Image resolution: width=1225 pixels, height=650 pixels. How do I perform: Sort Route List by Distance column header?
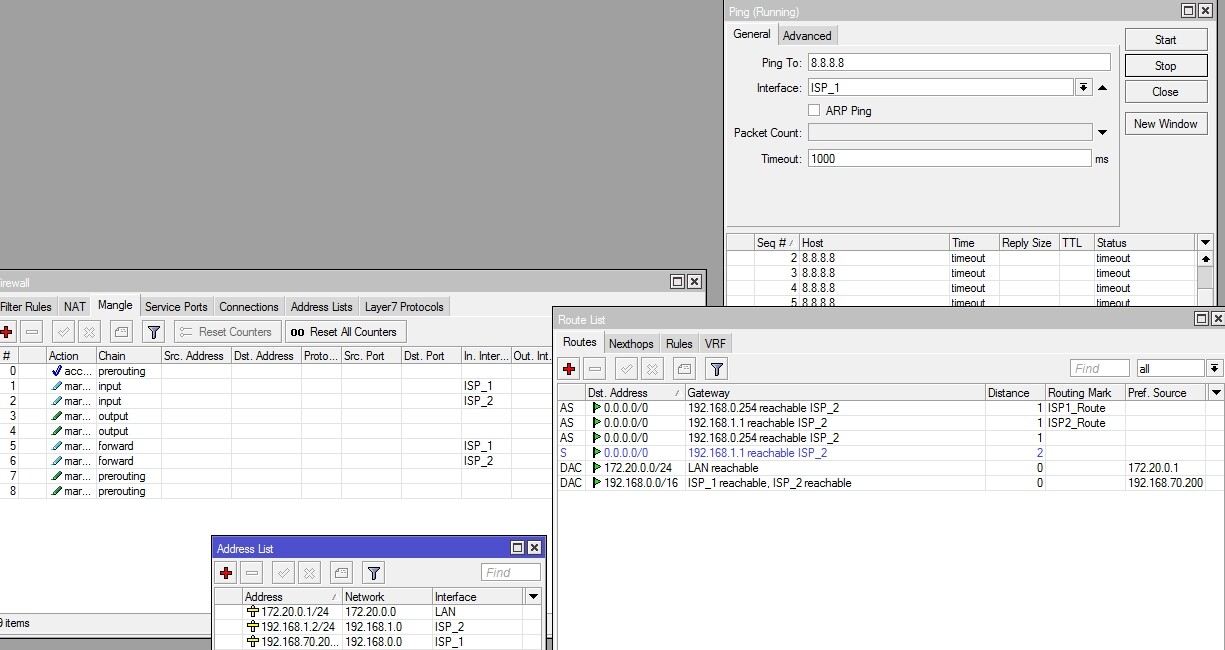[x=1015, y=393]
